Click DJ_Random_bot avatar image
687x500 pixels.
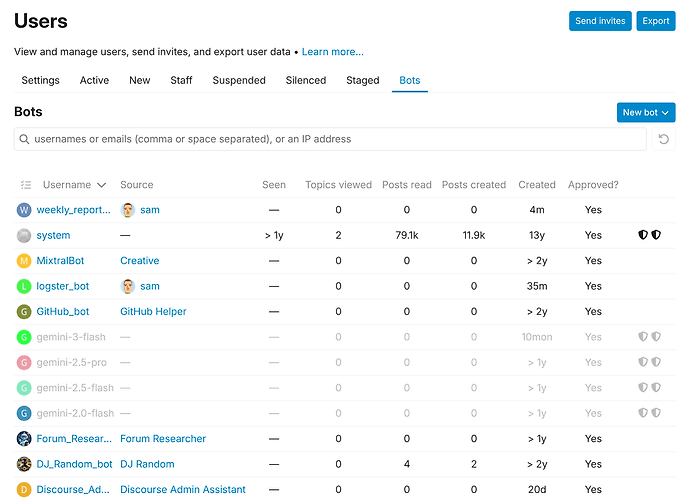click(24, 464)
